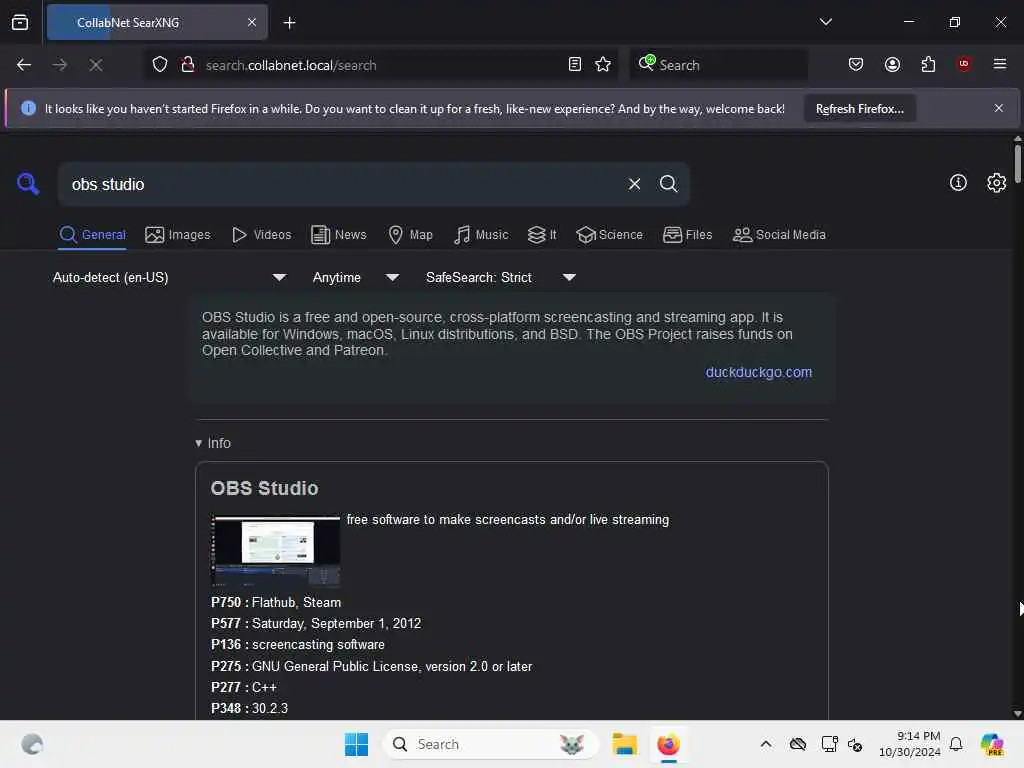Click the OneDrive cloud tray icon

[x=797, y=744]
